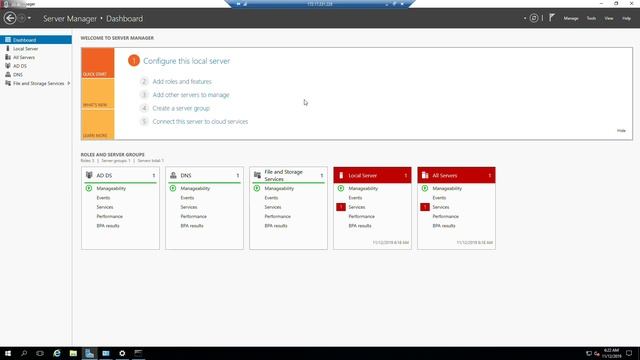Click the DNS tile role icon
The image size is (640, 360).
coord(173,175)
